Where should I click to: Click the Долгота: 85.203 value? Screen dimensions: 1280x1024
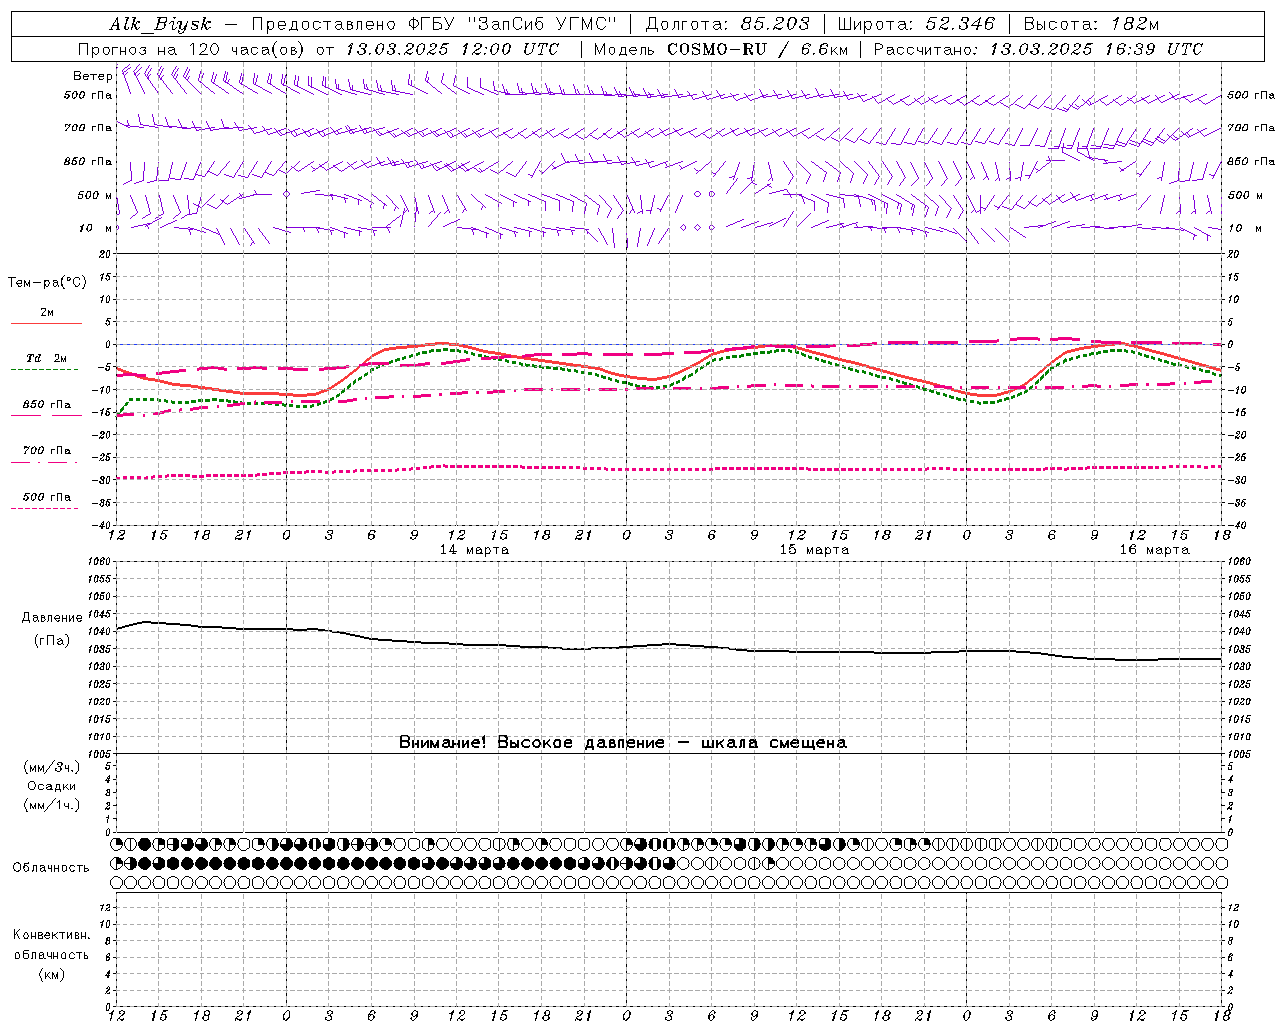point(727,24)
